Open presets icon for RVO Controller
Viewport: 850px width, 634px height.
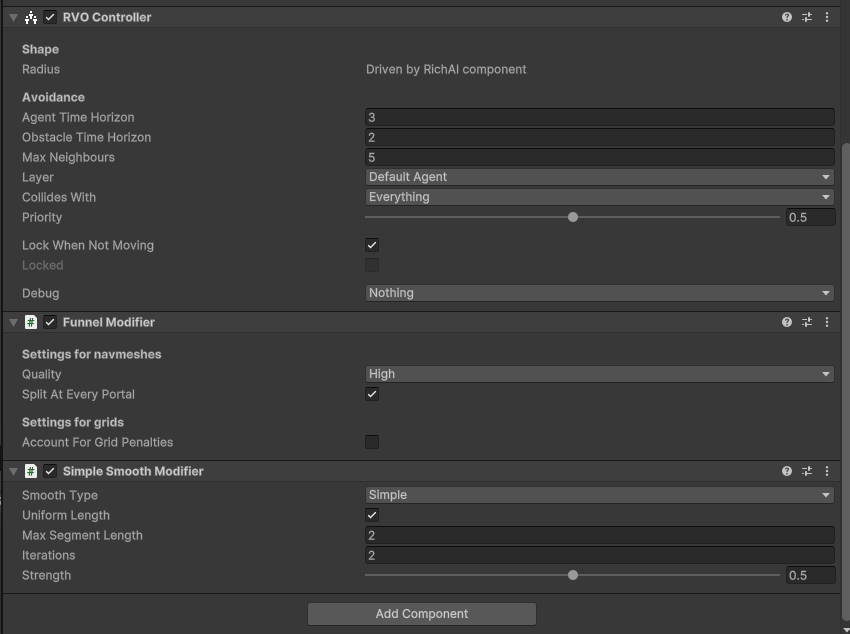pyautogui.click(x=807, y=17)
